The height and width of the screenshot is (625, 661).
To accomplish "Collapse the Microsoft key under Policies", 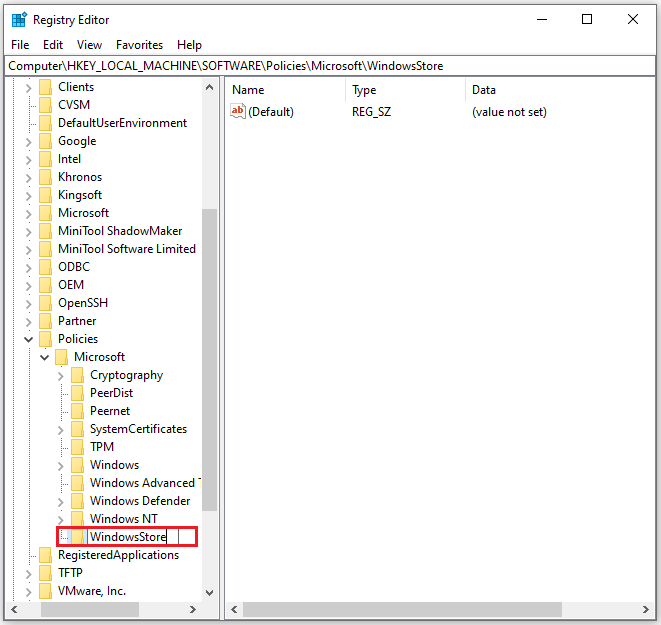I will click(44, 357).
